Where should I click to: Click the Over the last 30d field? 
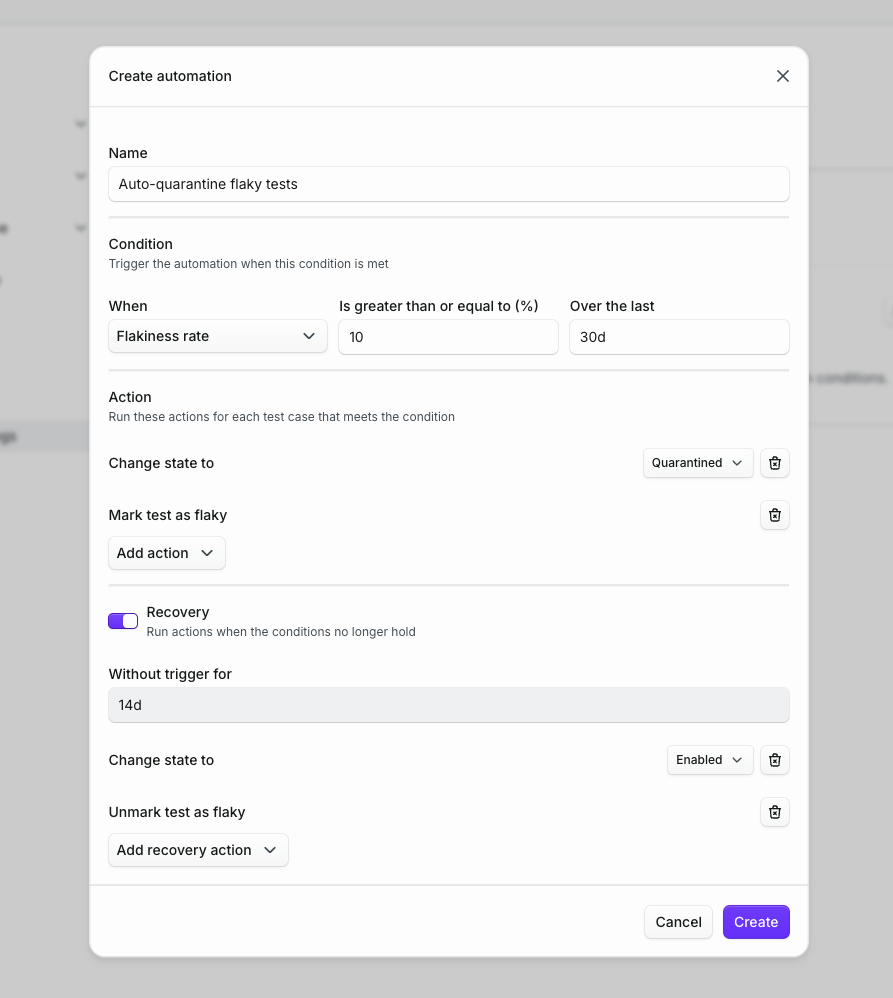679,337
